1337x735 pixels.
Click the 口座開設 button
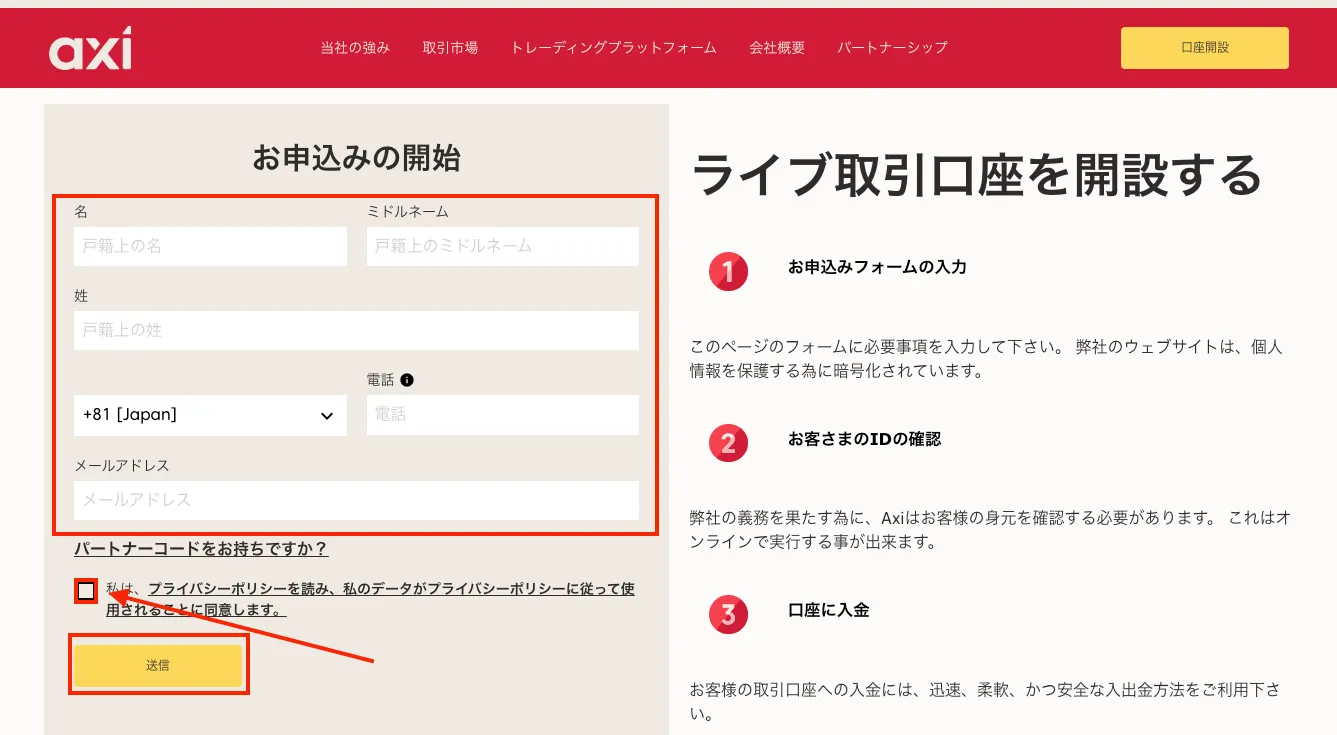click(x=1205, y=48)
